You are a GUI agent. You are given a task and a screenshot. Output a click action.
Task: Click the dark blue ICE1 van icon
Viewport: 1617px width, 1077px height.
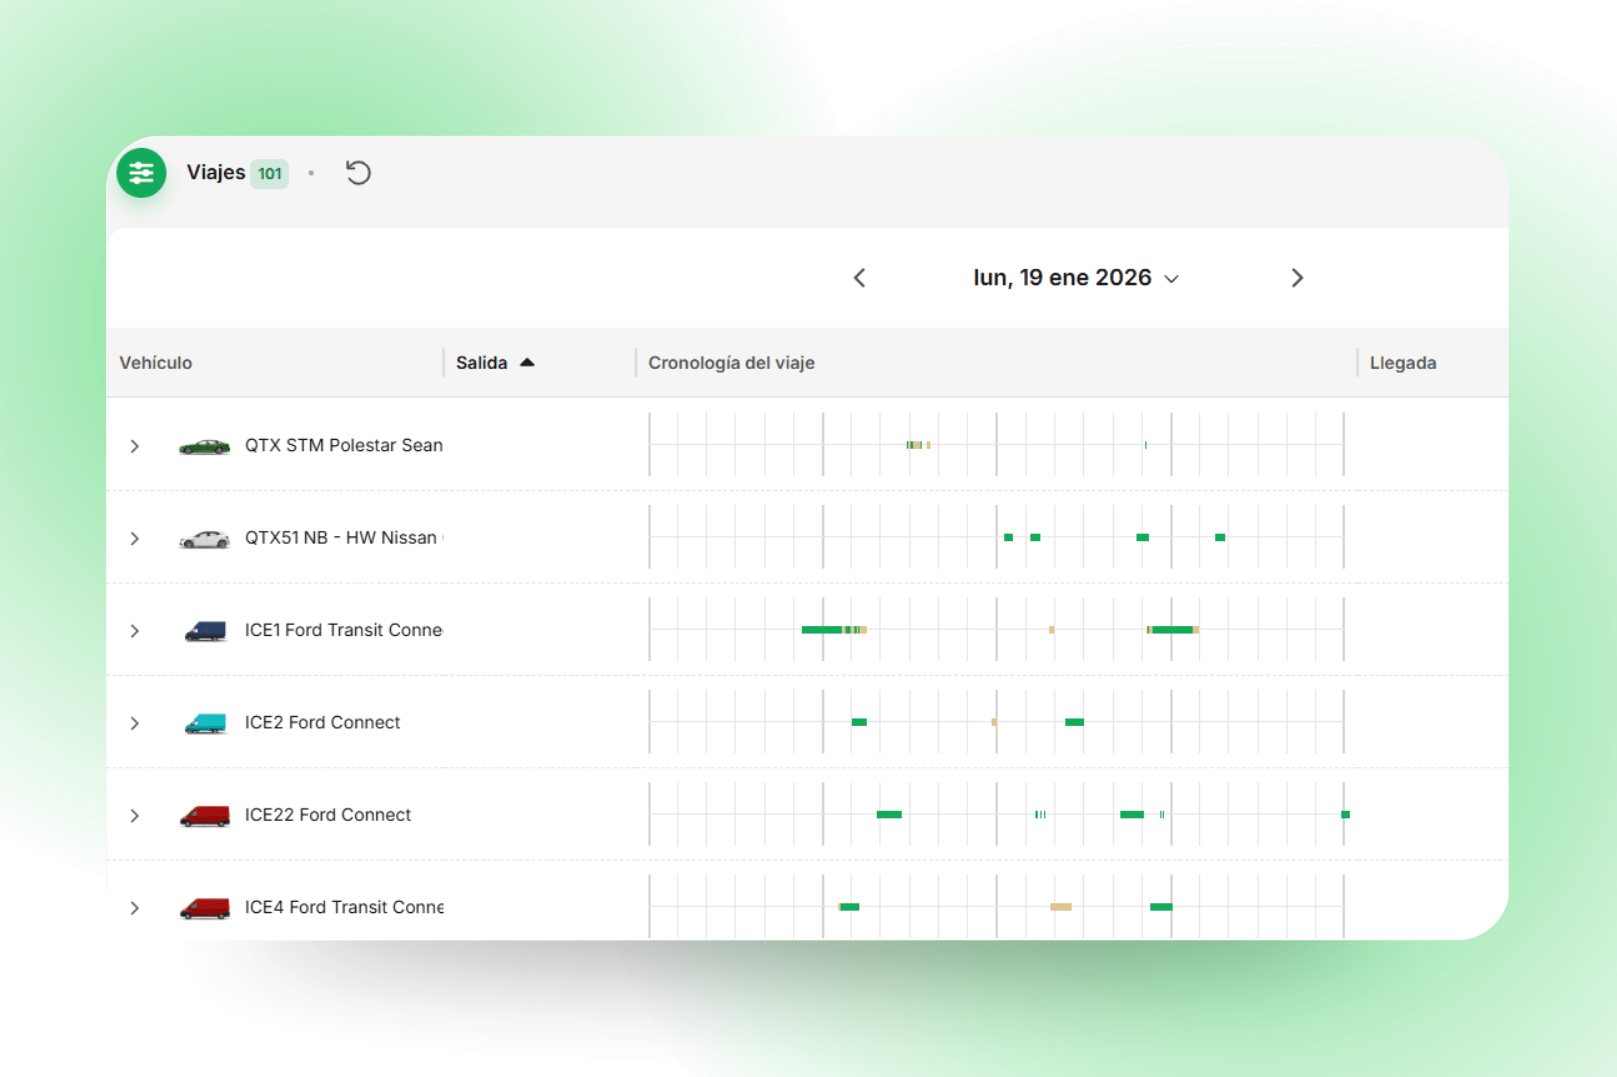205,631
